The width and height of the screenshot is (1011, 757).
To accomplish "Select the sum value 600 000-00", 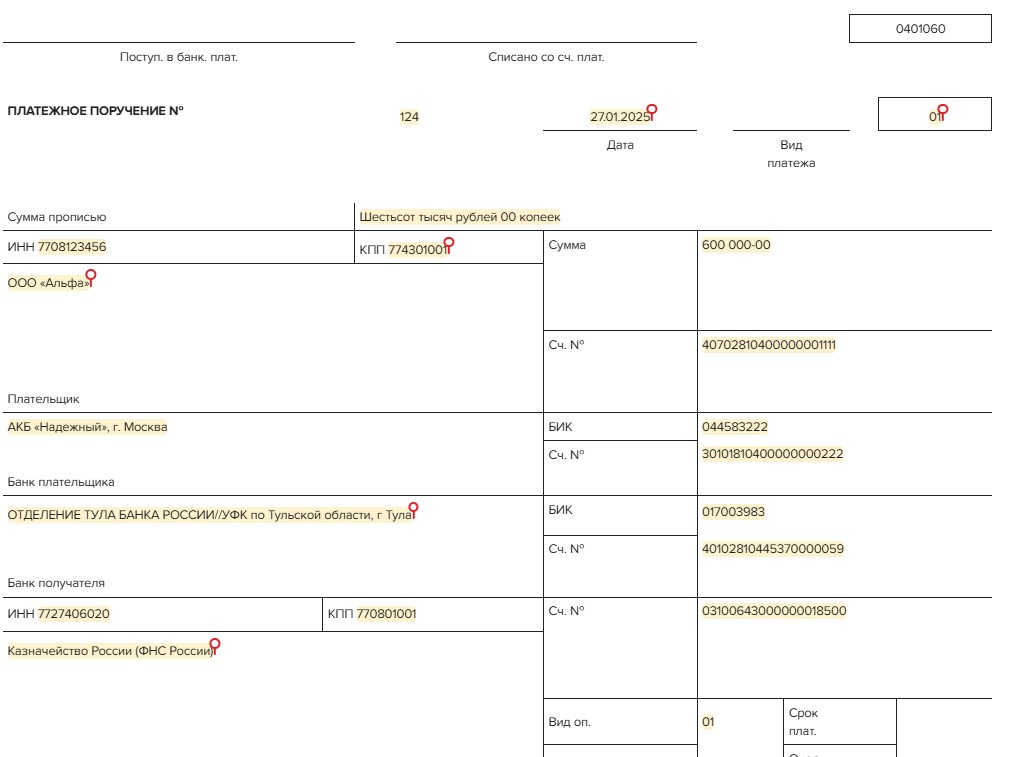I will (x=736, y=245).
